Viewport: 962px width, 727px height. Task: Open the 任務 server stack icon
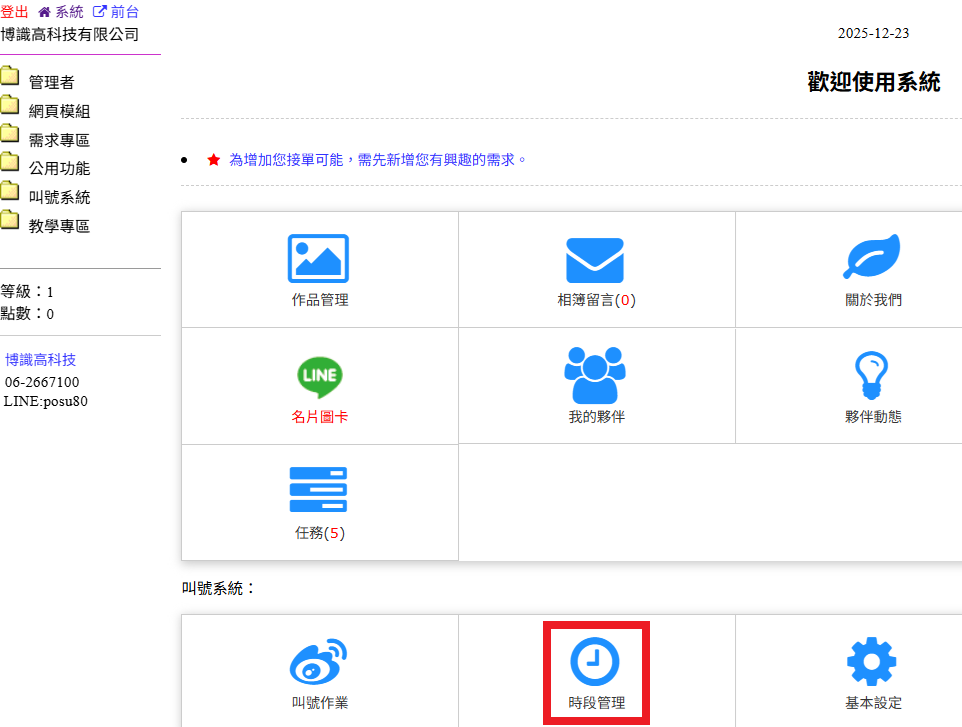pos(319,490)
